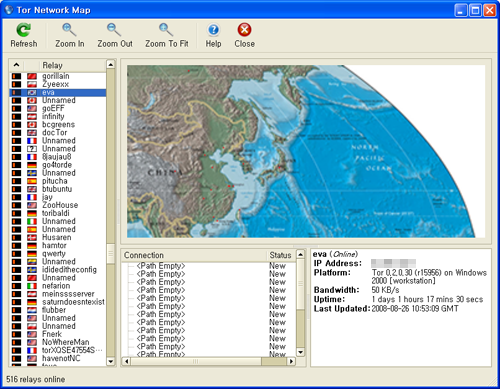Click connection list scroll down arrow
Screen dimensions: 500x389
click(300, 352)
